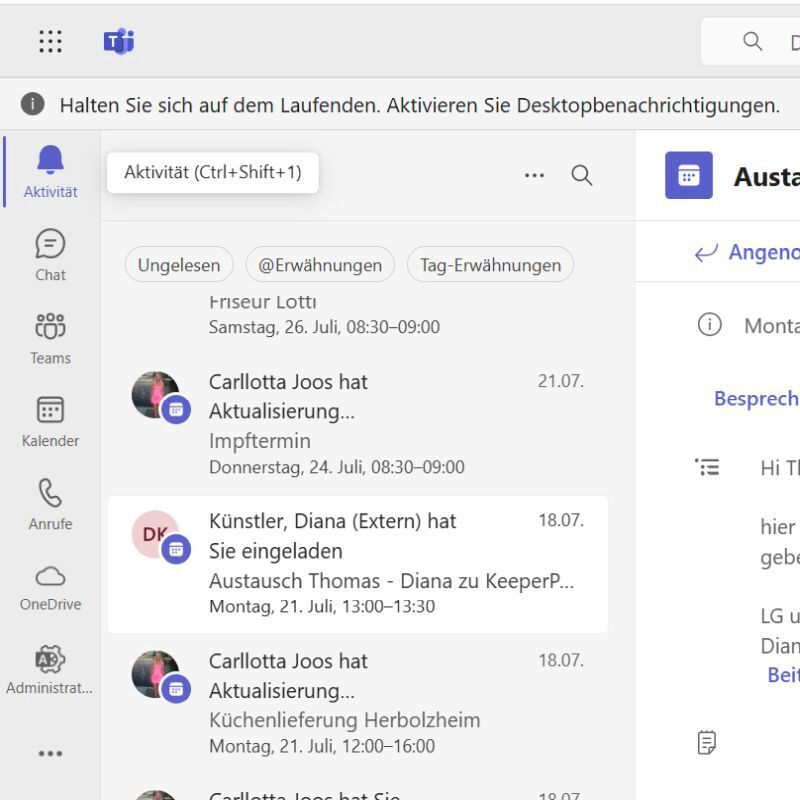The image size is (800, 800).
Task: Click the Microsoft Teams logo
Action: click(118, 41)
